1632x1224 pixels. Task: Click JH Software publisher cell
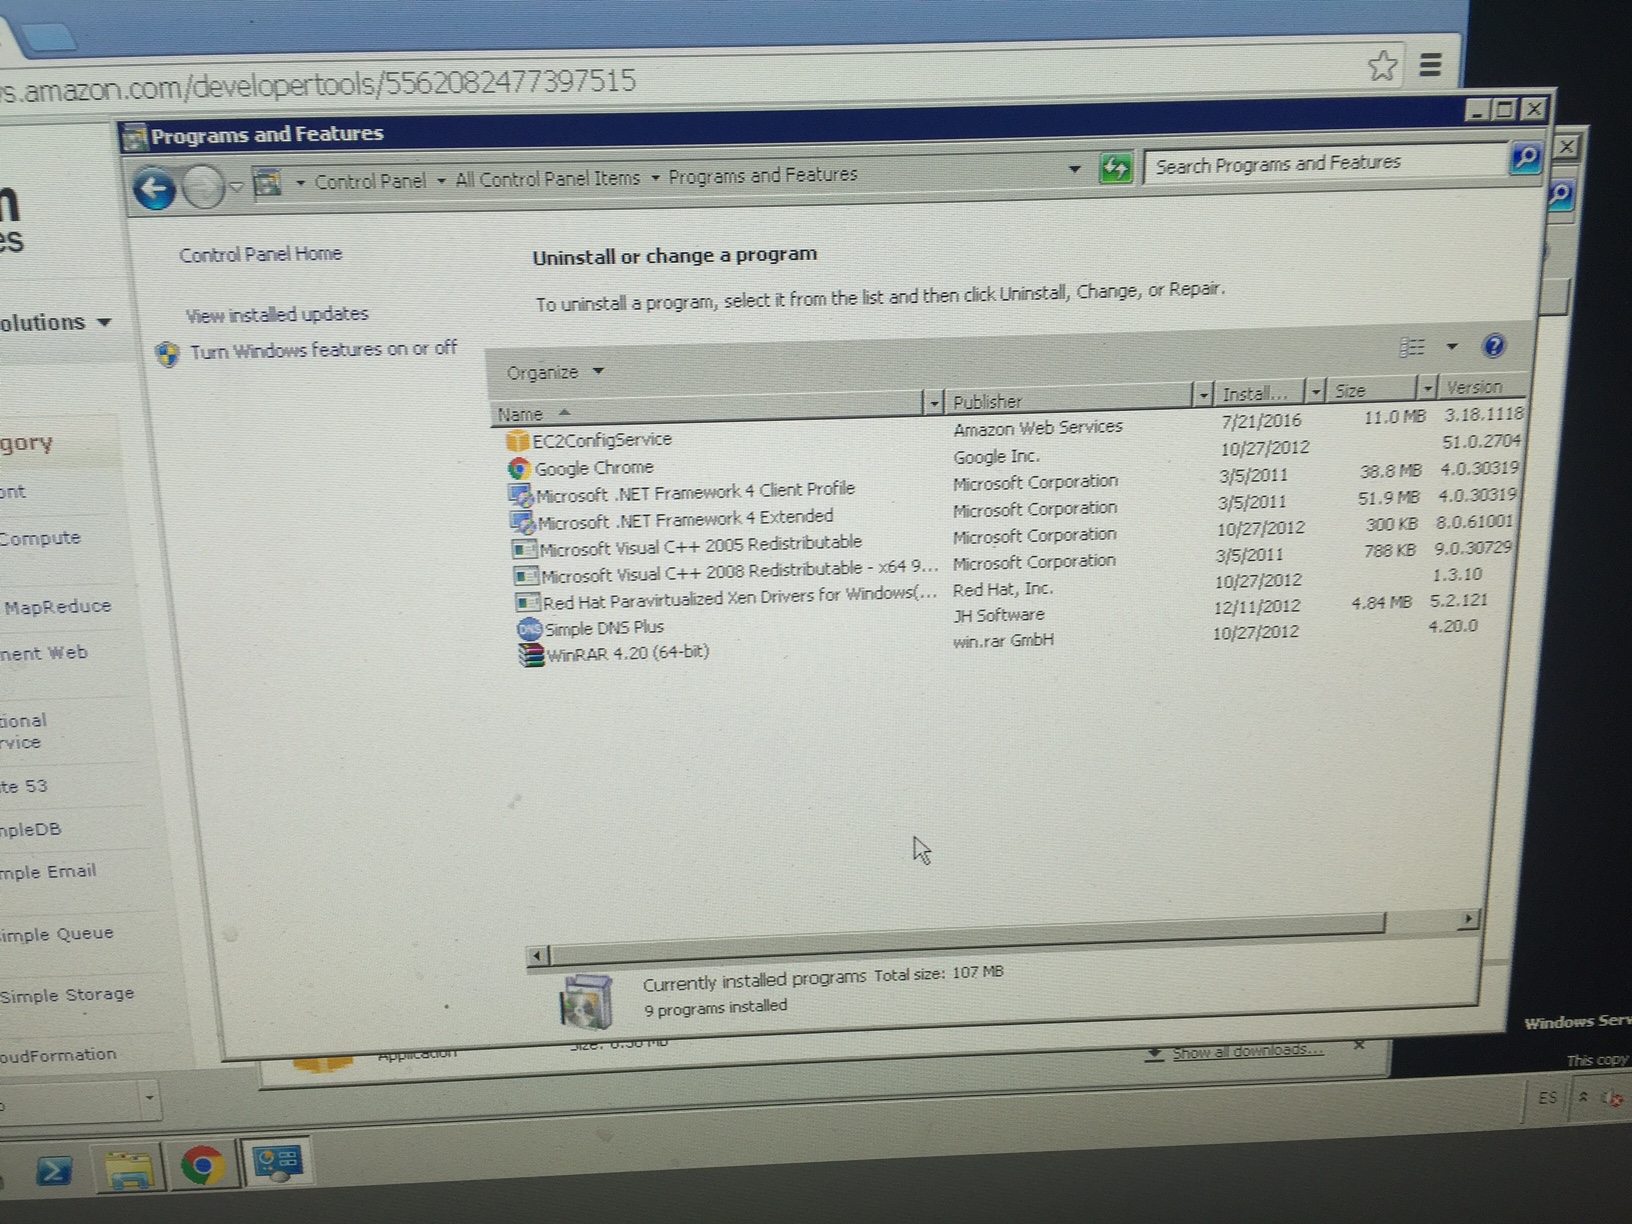point(998,616)
